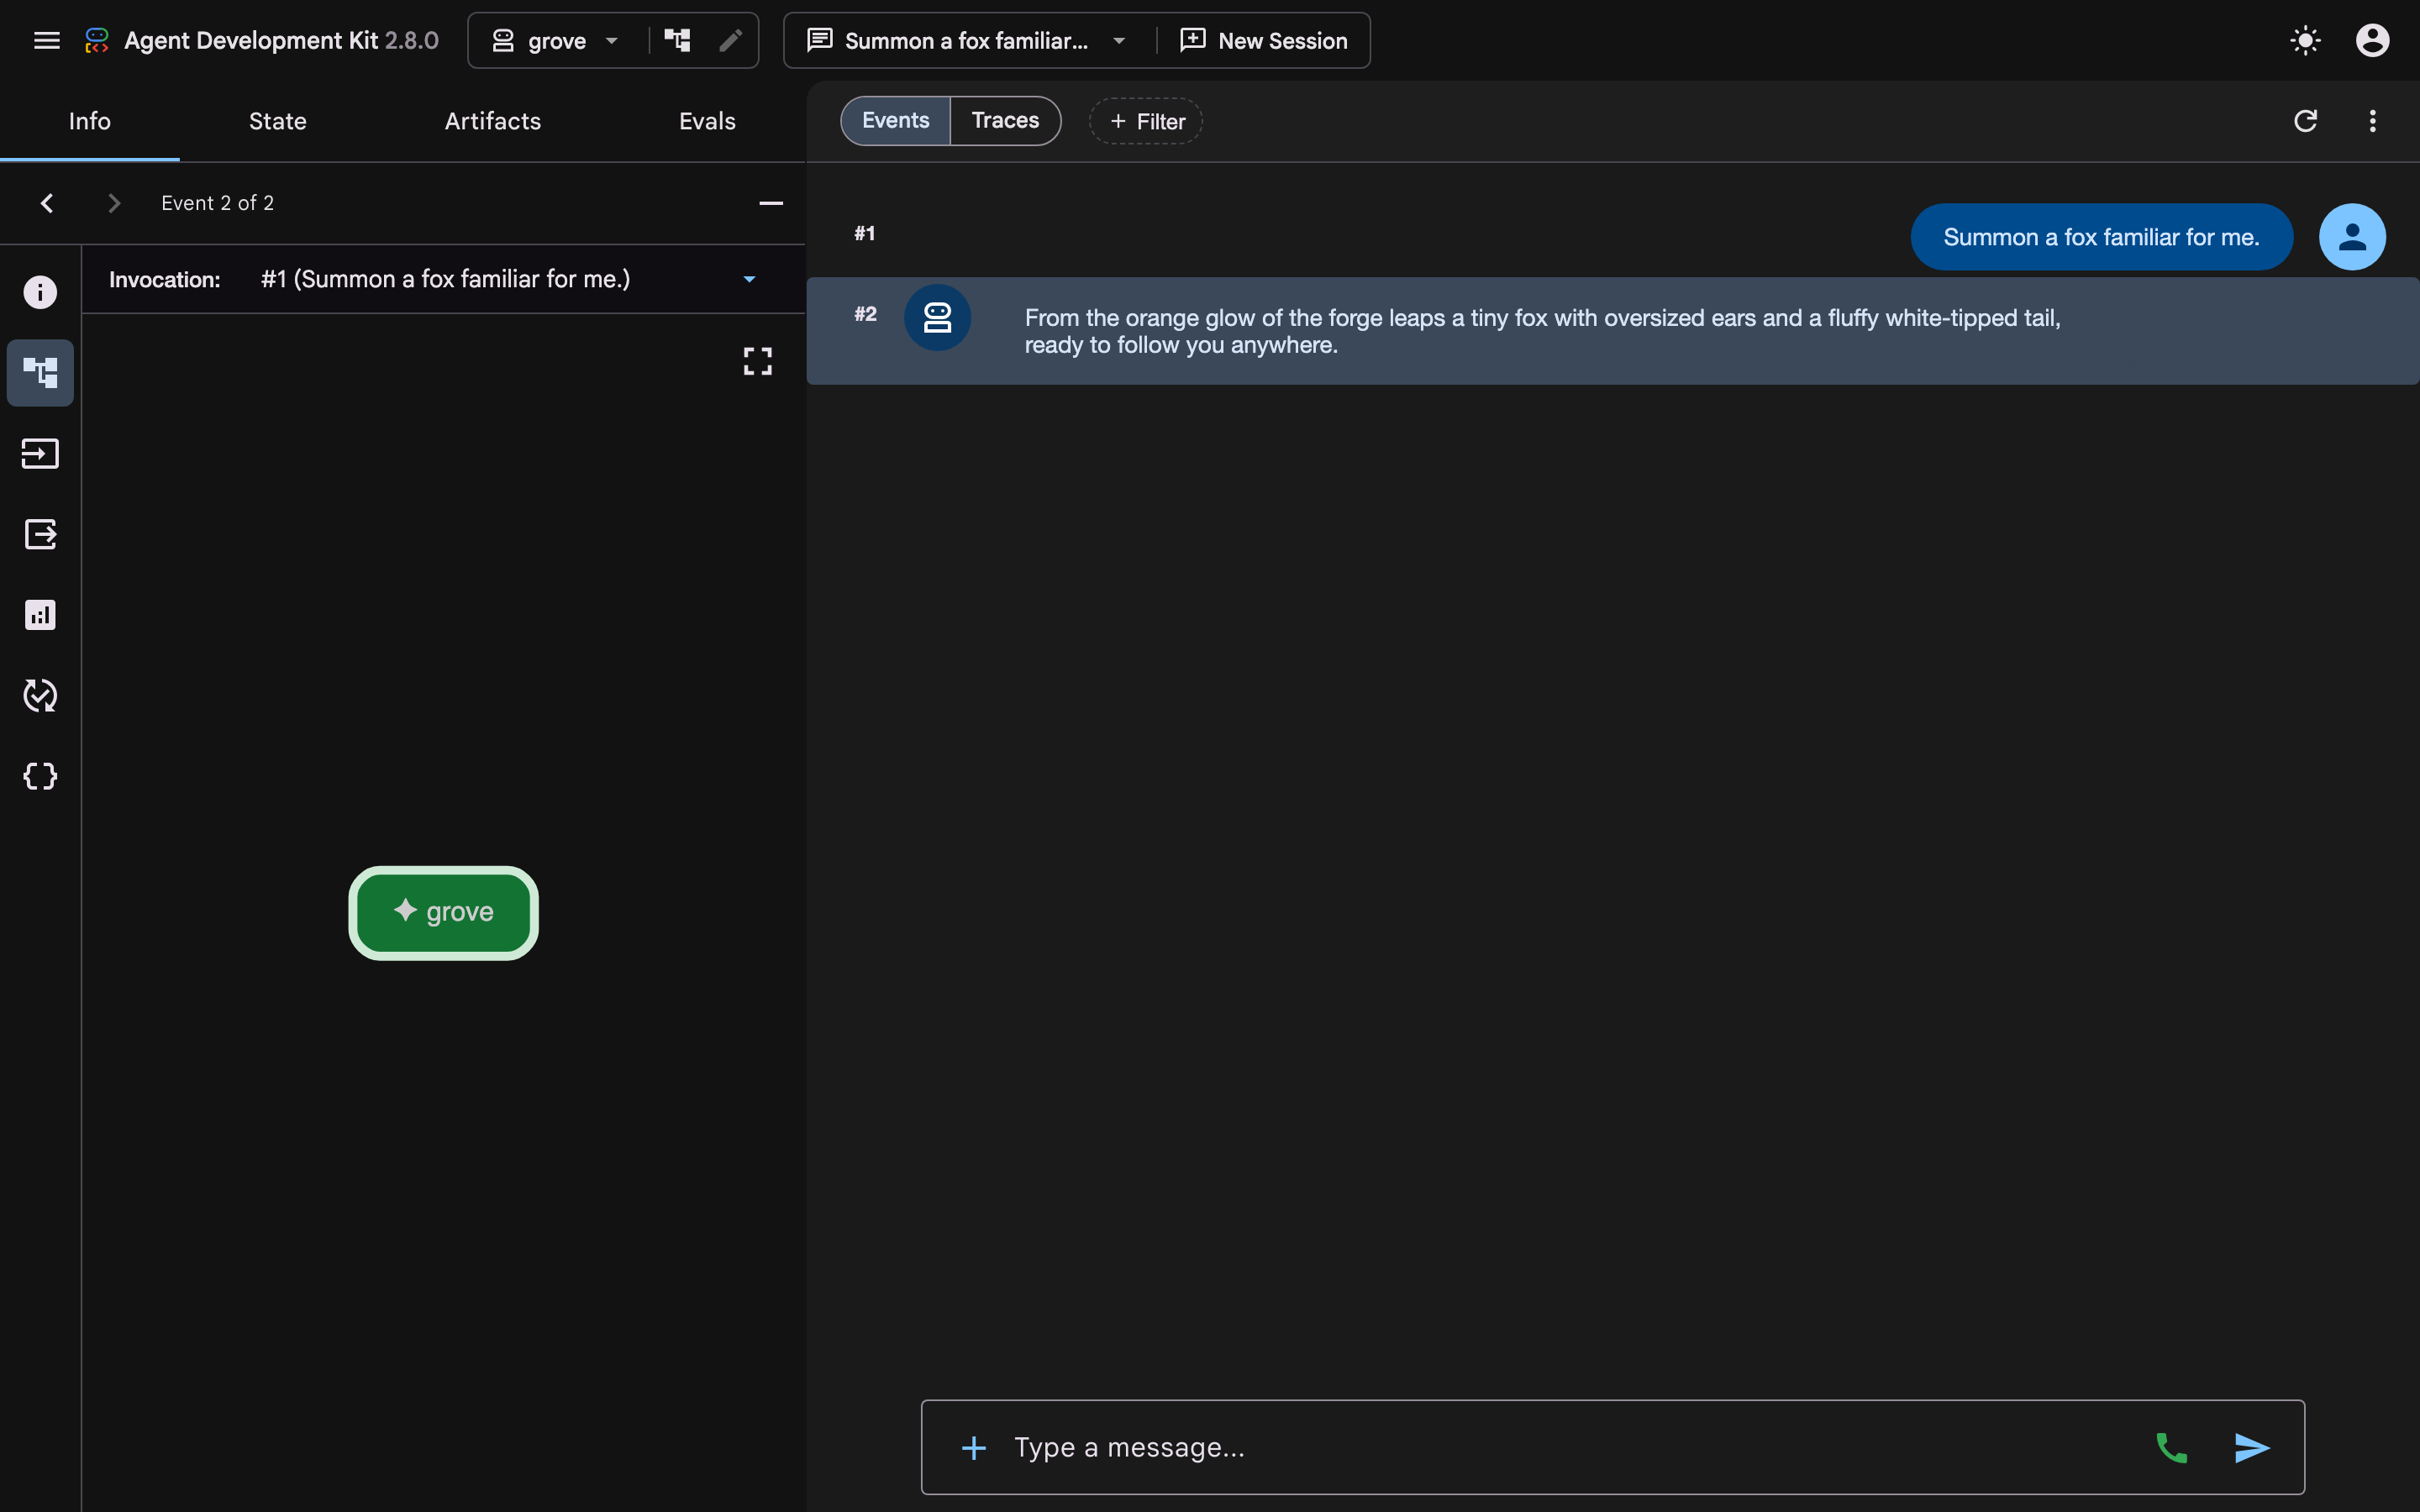Open the Artifacts tab
Viewport: 2420px width, 1512px height.
493,121
